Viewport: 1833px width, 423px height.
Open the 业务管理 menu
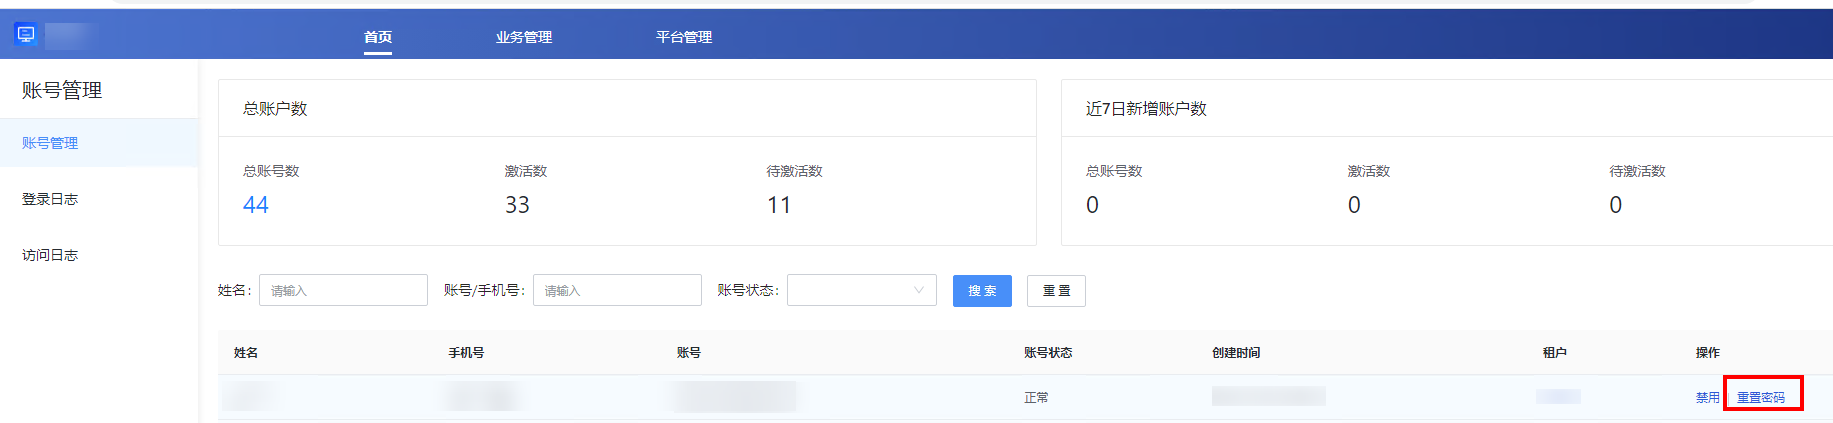pyautogui.click(x=524, y=37)
